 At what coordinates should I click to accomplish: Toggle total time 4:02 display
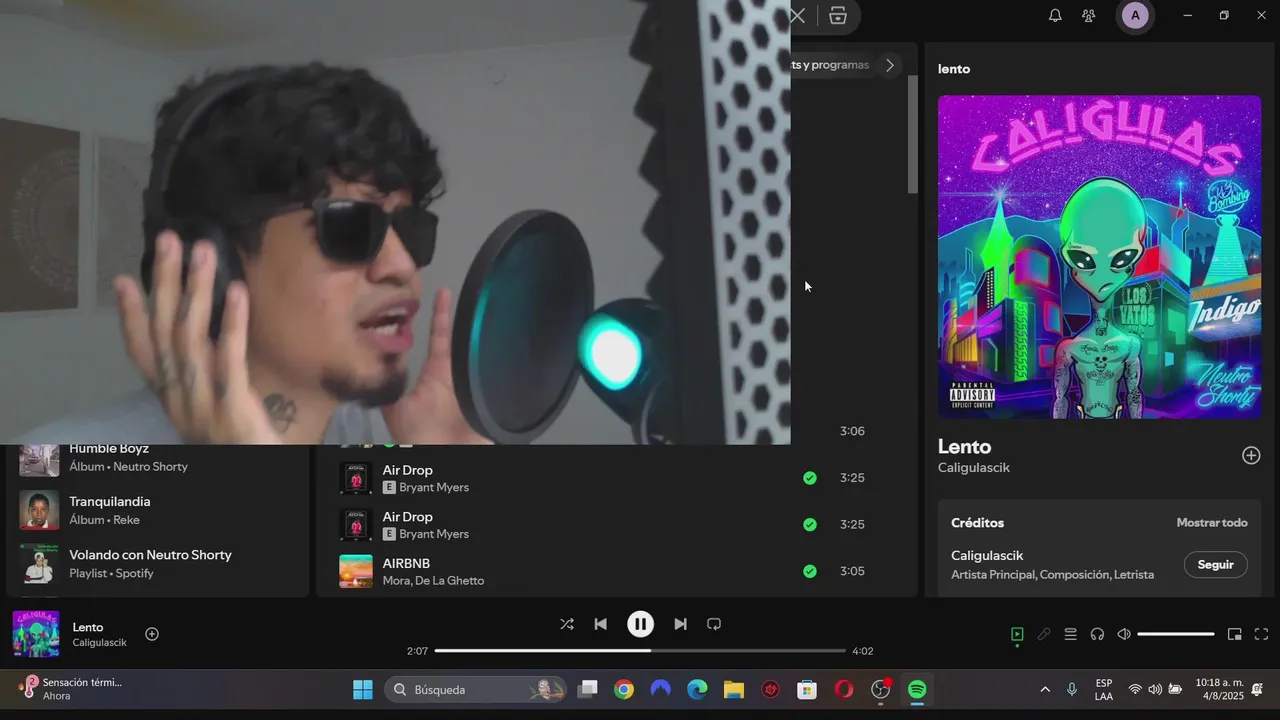click(x=862, y=651)
